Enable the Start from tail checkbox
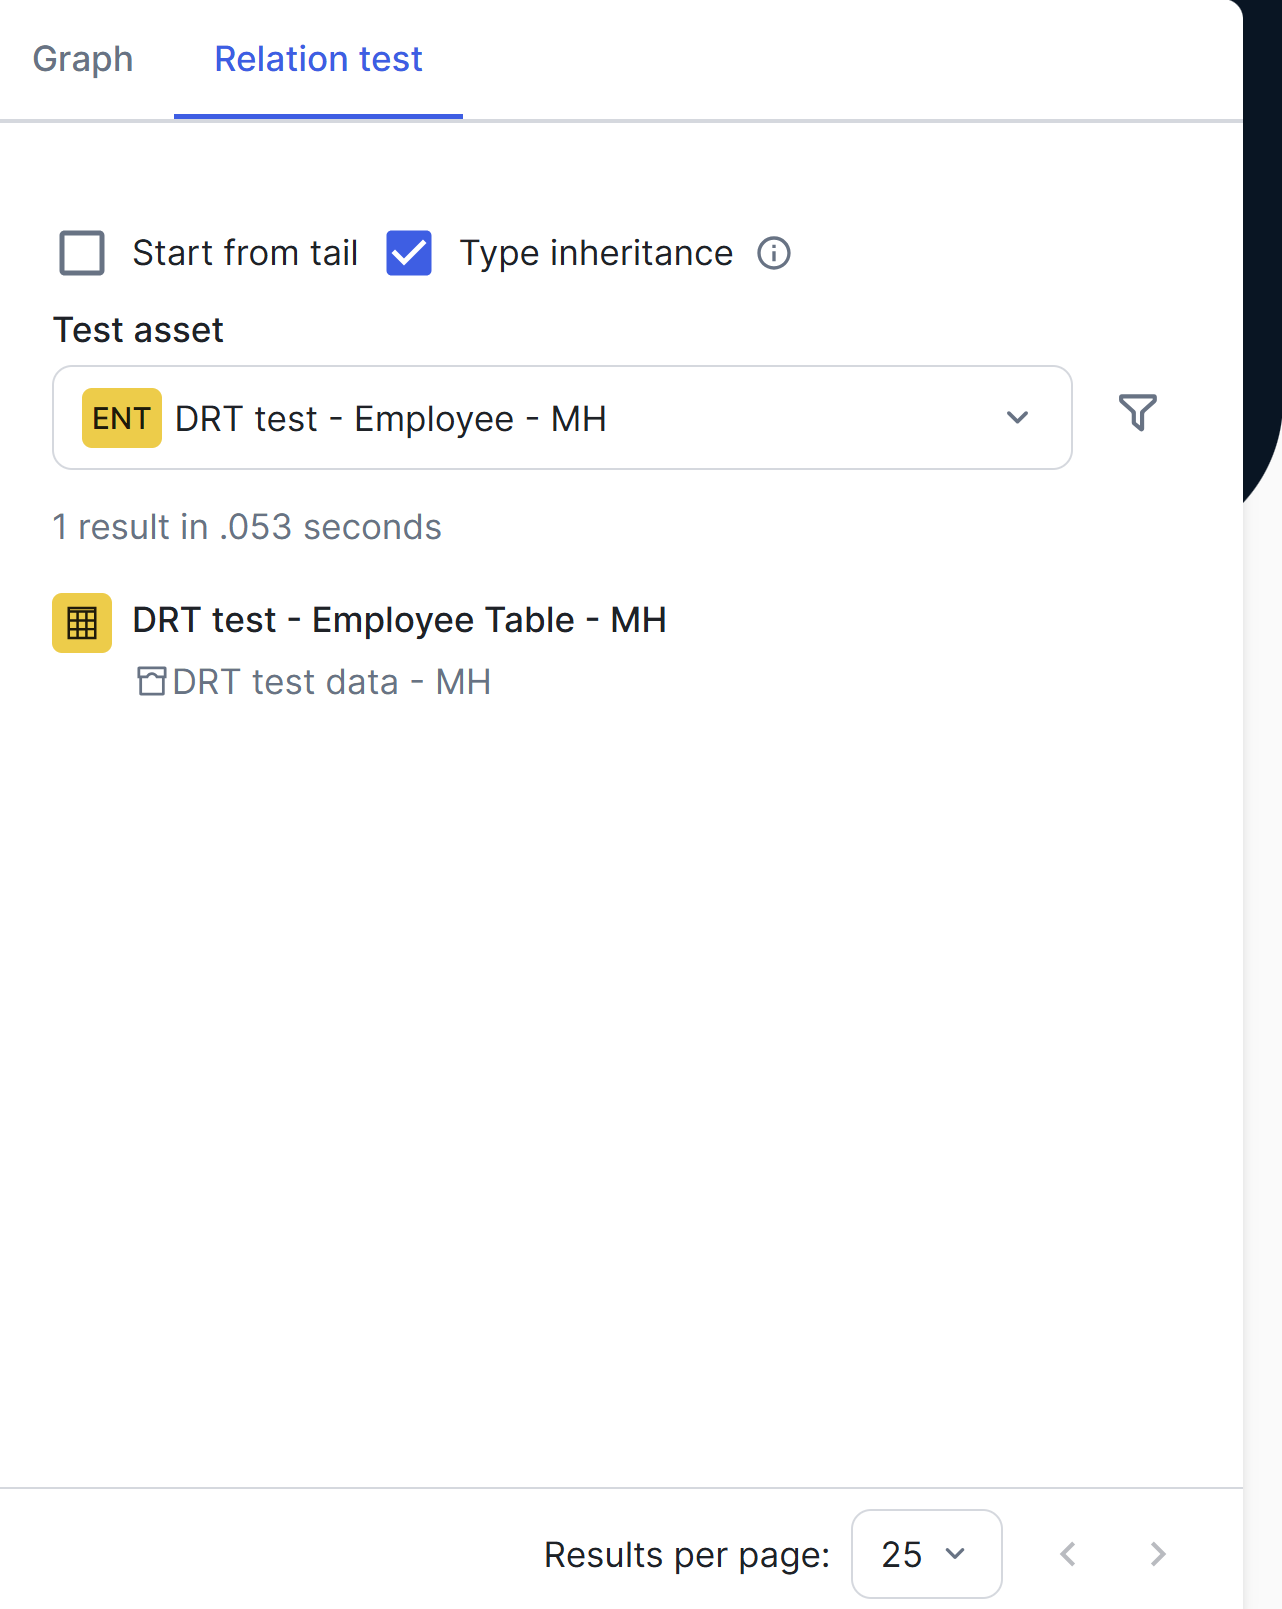 pos(82,253)
